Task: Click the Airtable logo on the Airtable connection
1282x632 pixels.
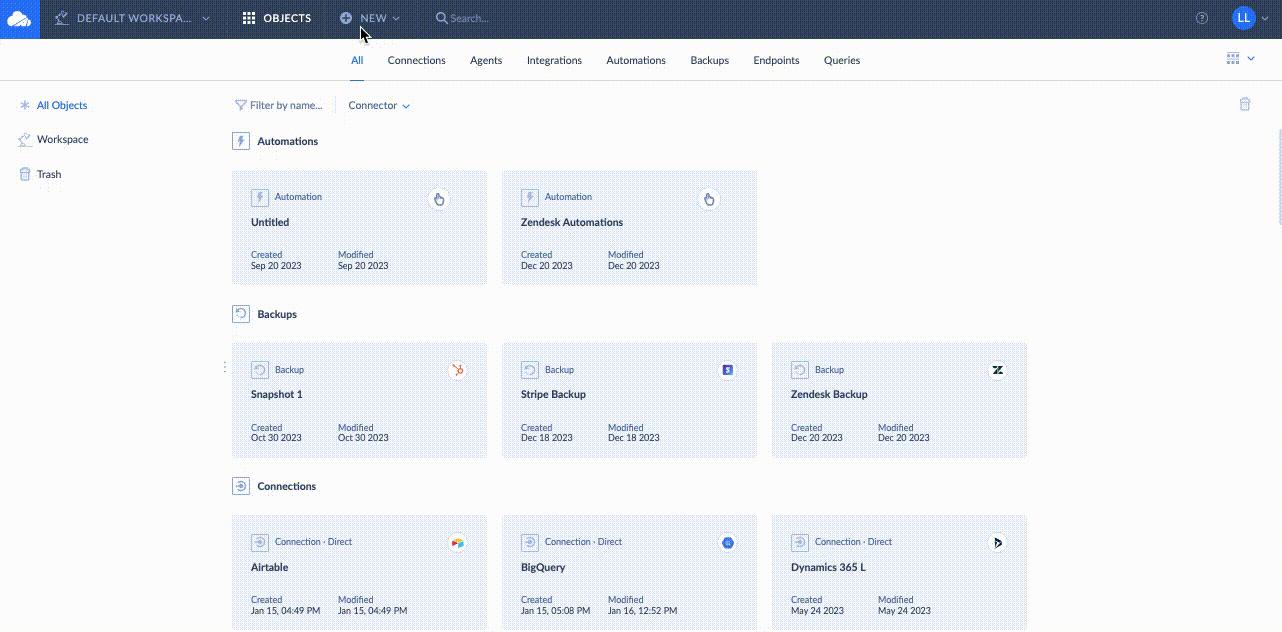Action: pyautogui.click(x=457, y=542)
